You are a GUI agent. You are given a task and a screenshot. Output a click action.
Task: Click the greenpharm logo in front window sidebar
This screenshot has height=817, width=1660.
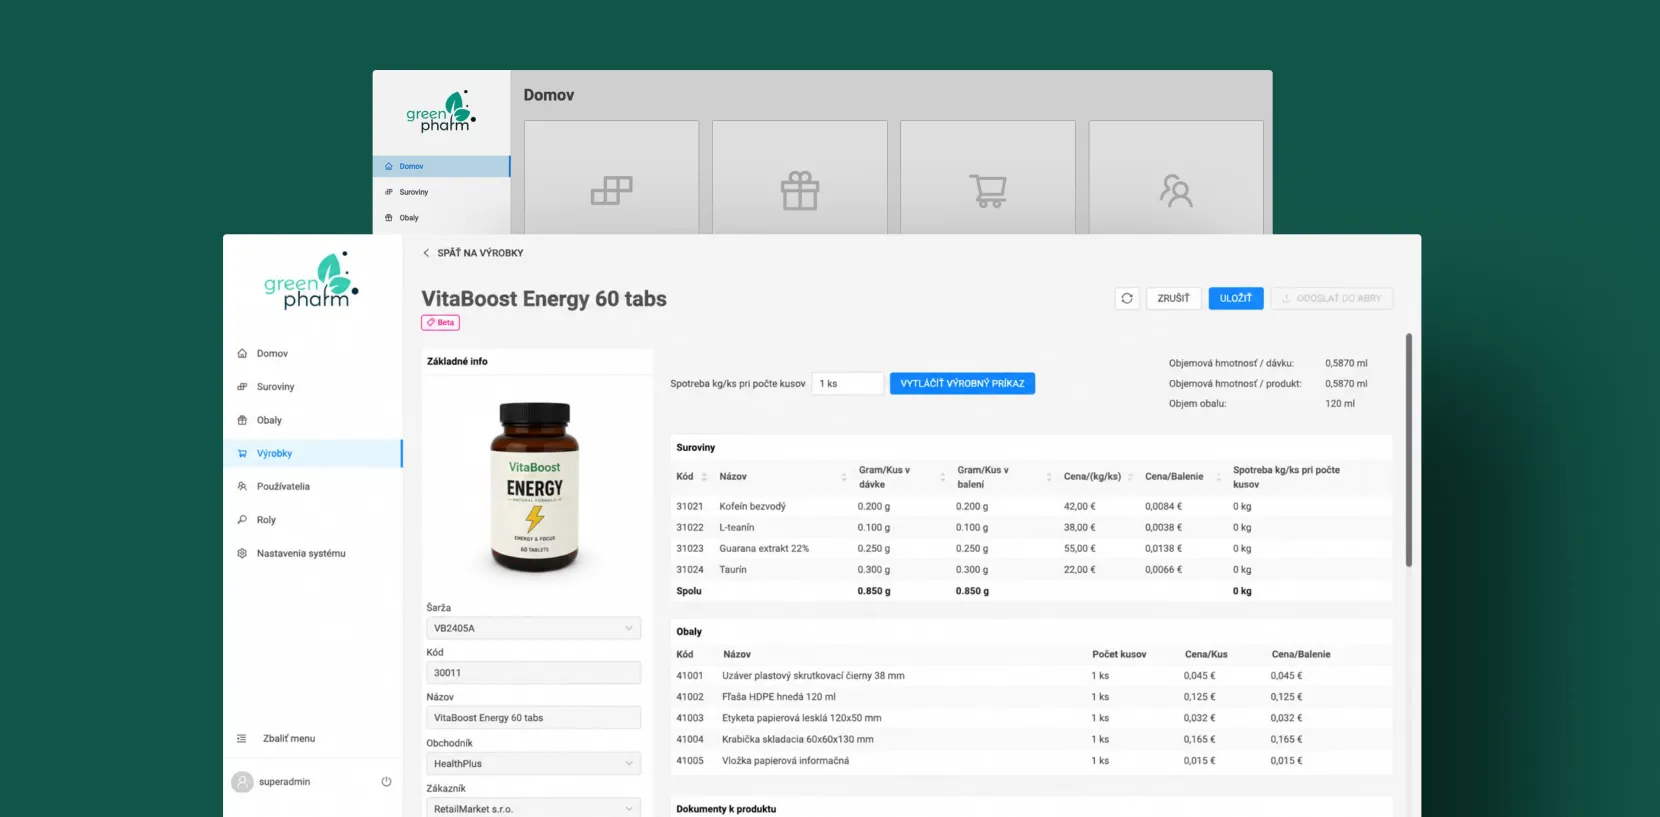311,281
